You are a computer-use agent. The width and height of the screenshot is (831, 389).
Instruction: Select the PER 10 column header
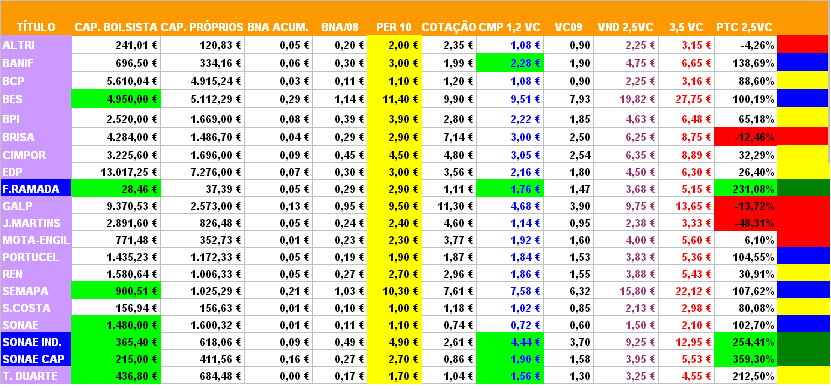click(x=394, y=27)
